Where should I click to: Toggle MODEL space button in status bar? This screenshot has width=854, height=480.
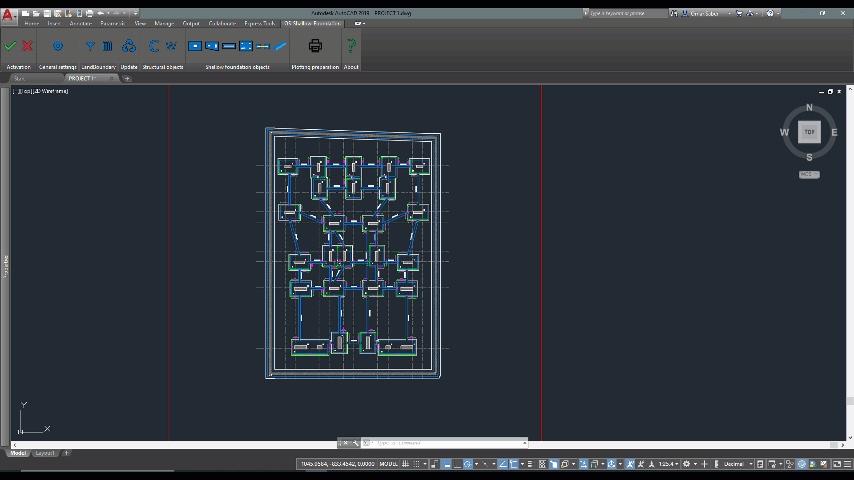tap(390, 464)
